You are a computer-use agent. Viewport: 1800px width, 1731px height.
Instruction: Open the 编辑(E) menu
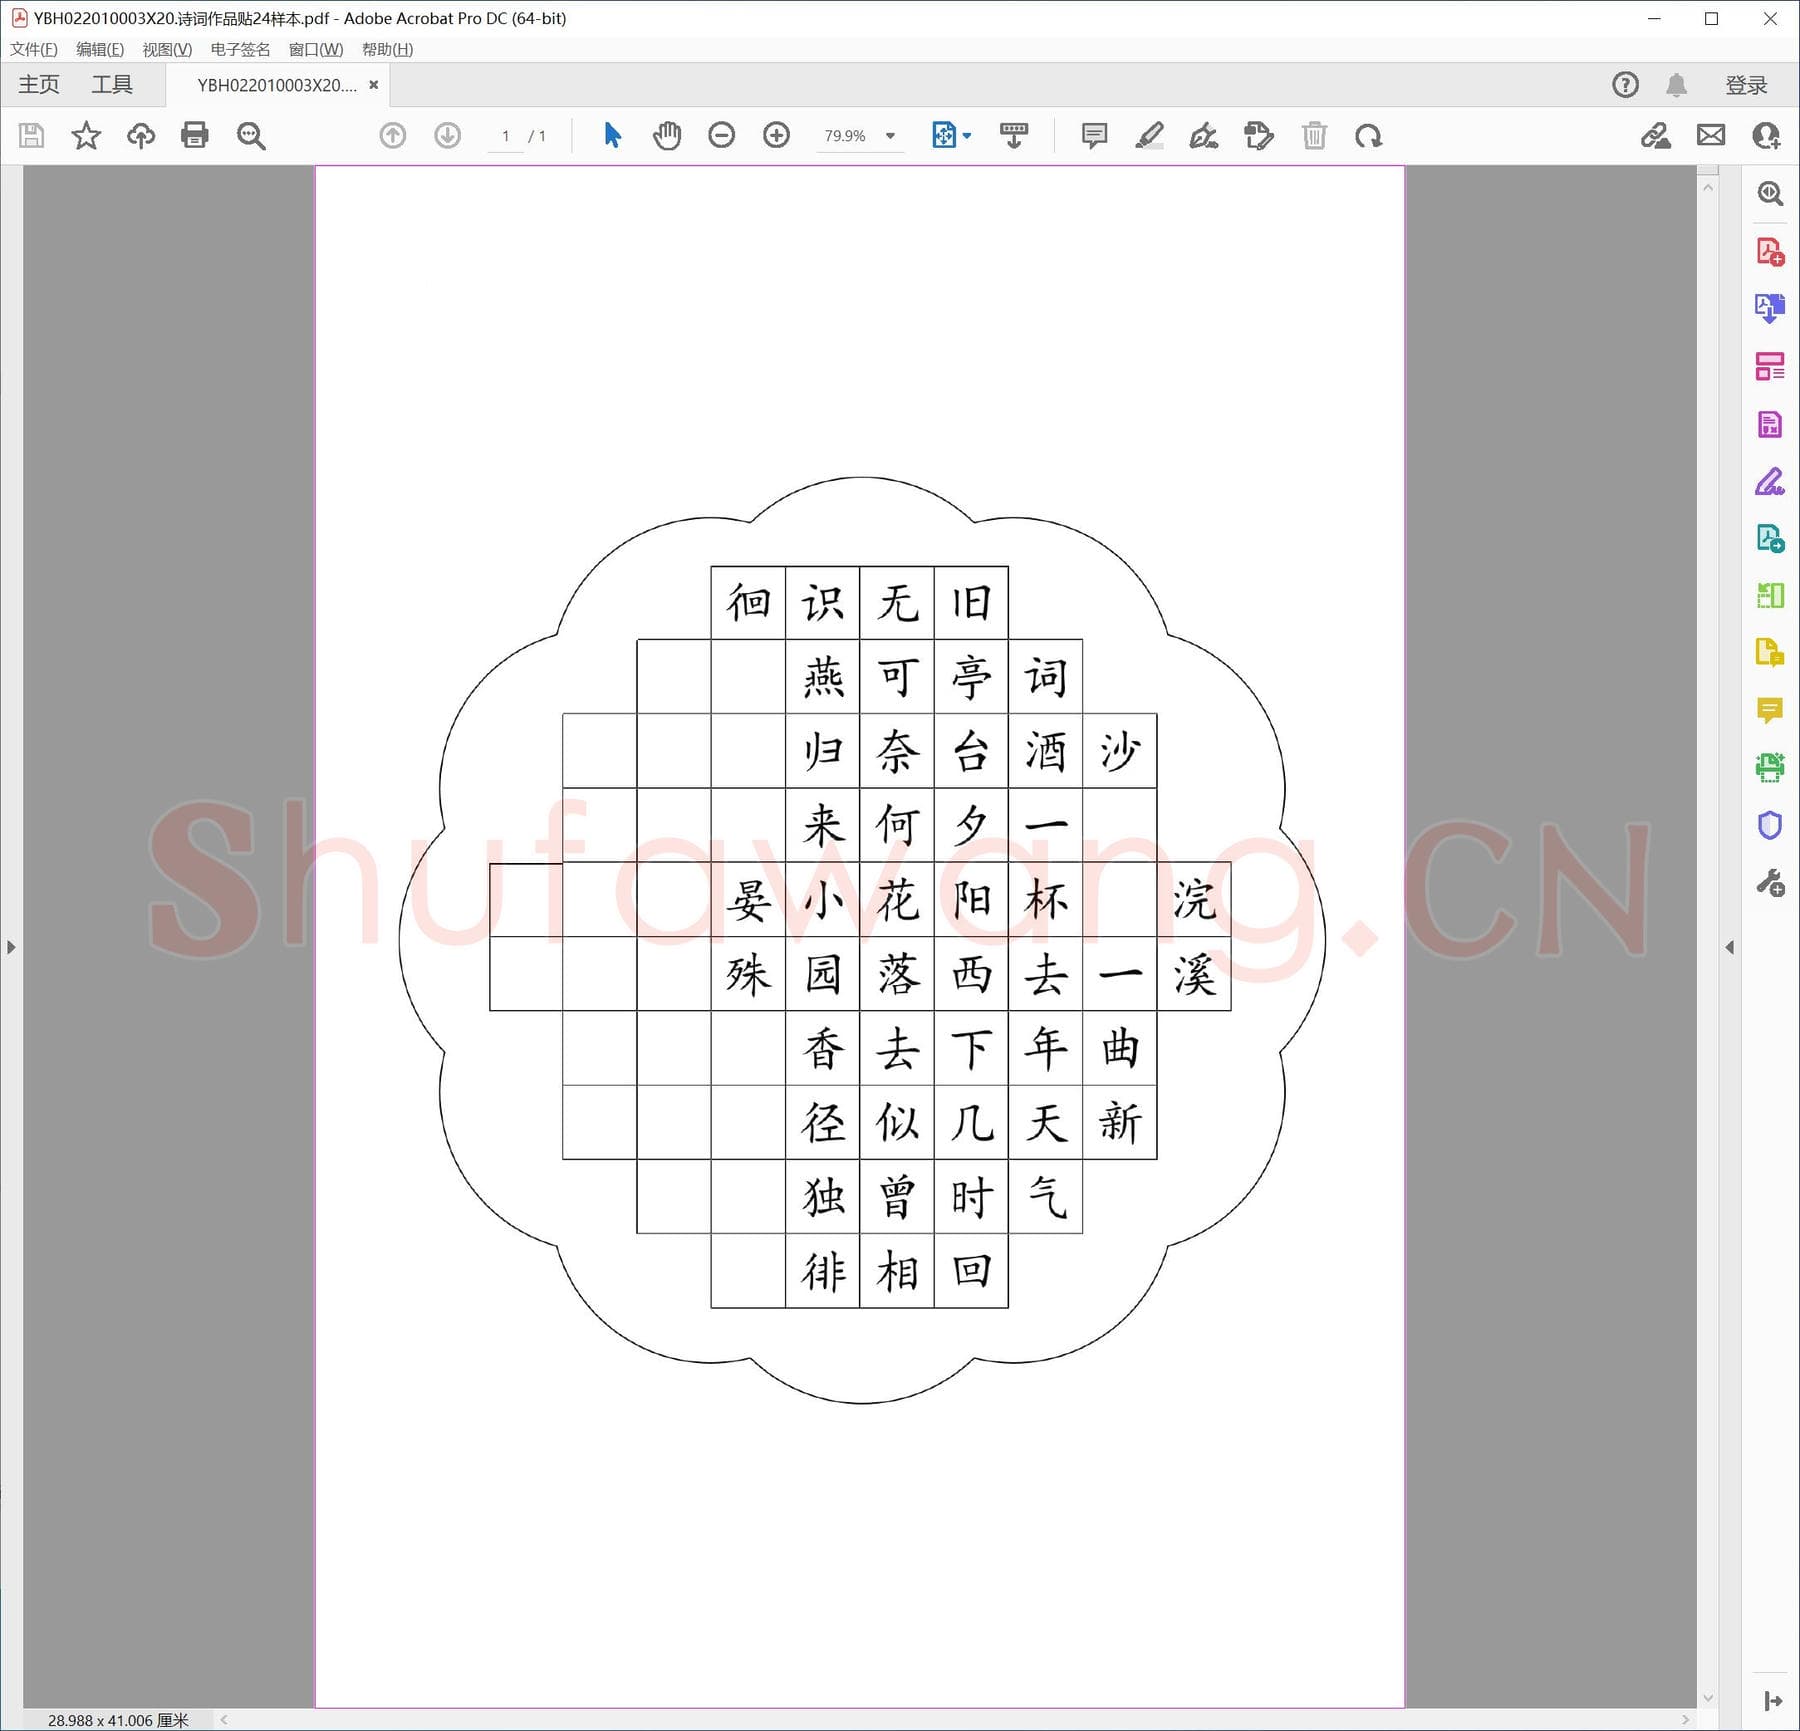[100, 49]
